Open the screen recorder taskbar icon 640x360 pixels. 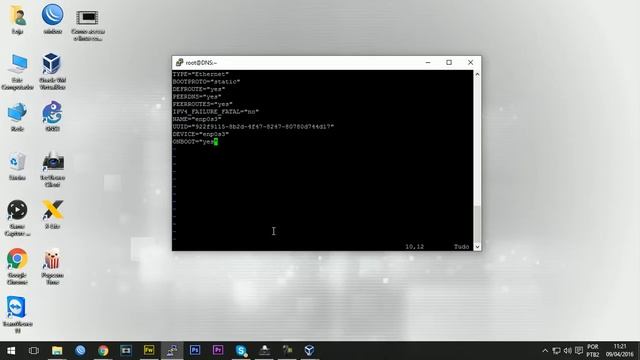point(126,350)
